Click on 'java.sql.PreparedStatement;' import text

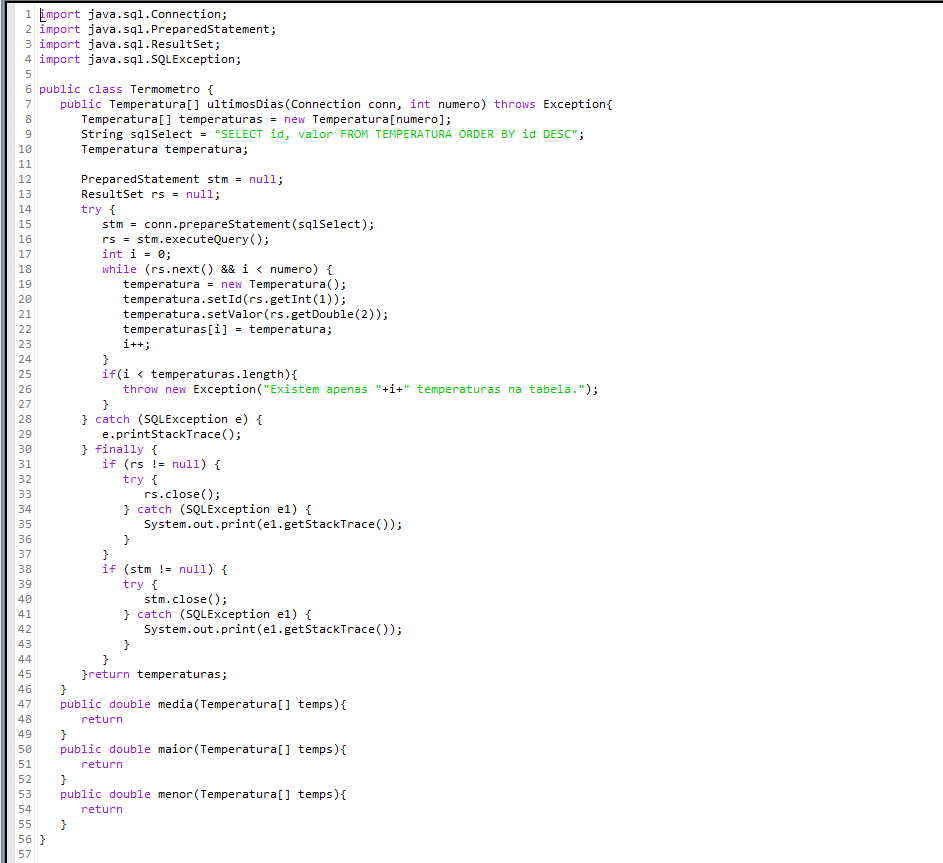point(182,29)
